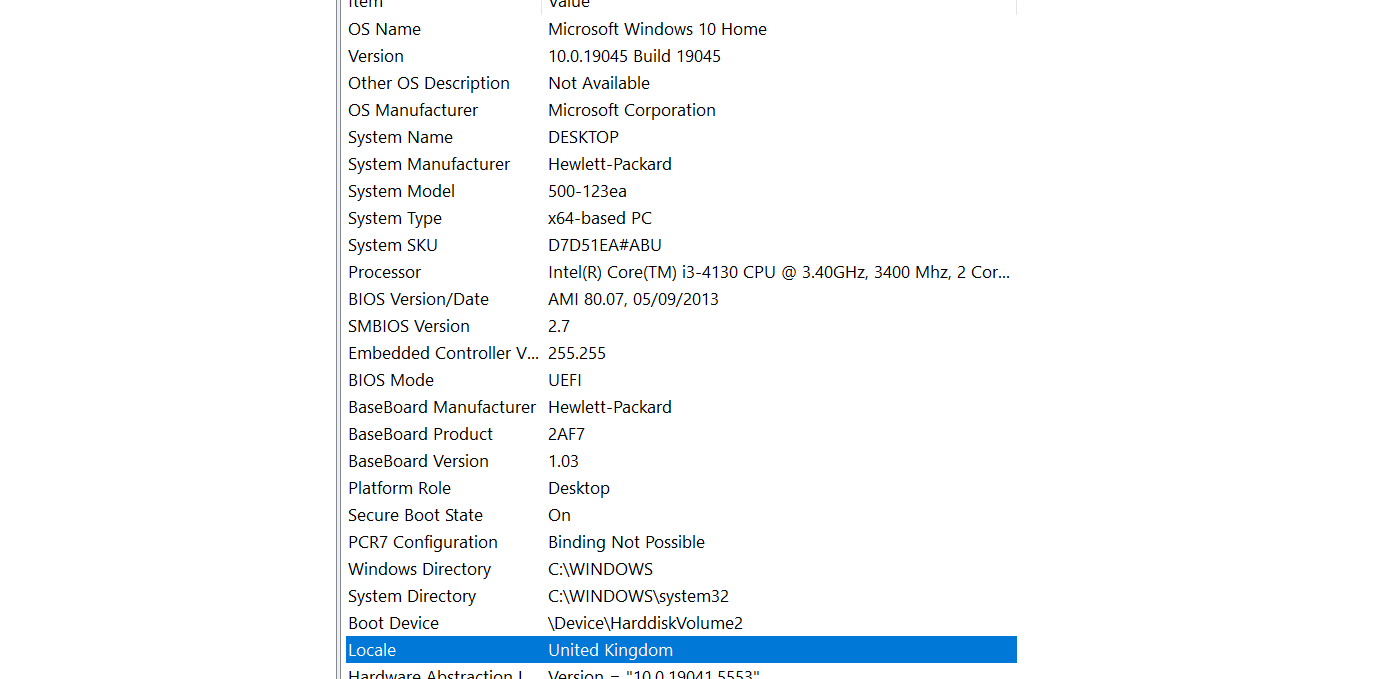
Task: Select the highlighted Locale row label
Action: click(372, 650)
